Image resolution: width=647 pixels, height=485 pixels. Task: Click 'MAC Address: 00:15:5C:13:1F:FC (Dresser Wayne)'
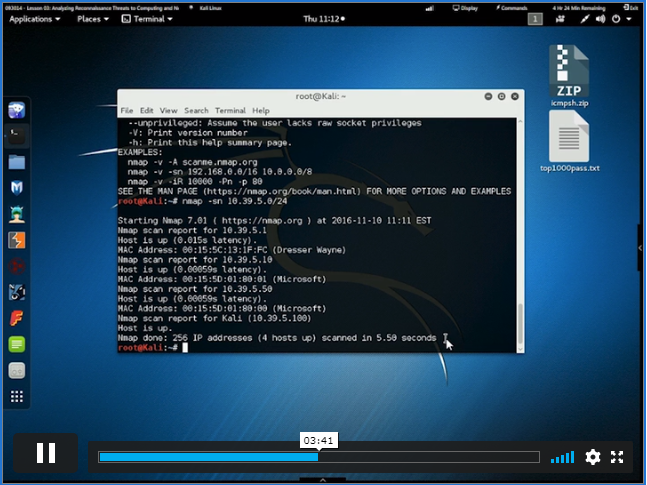pos(232,250)
